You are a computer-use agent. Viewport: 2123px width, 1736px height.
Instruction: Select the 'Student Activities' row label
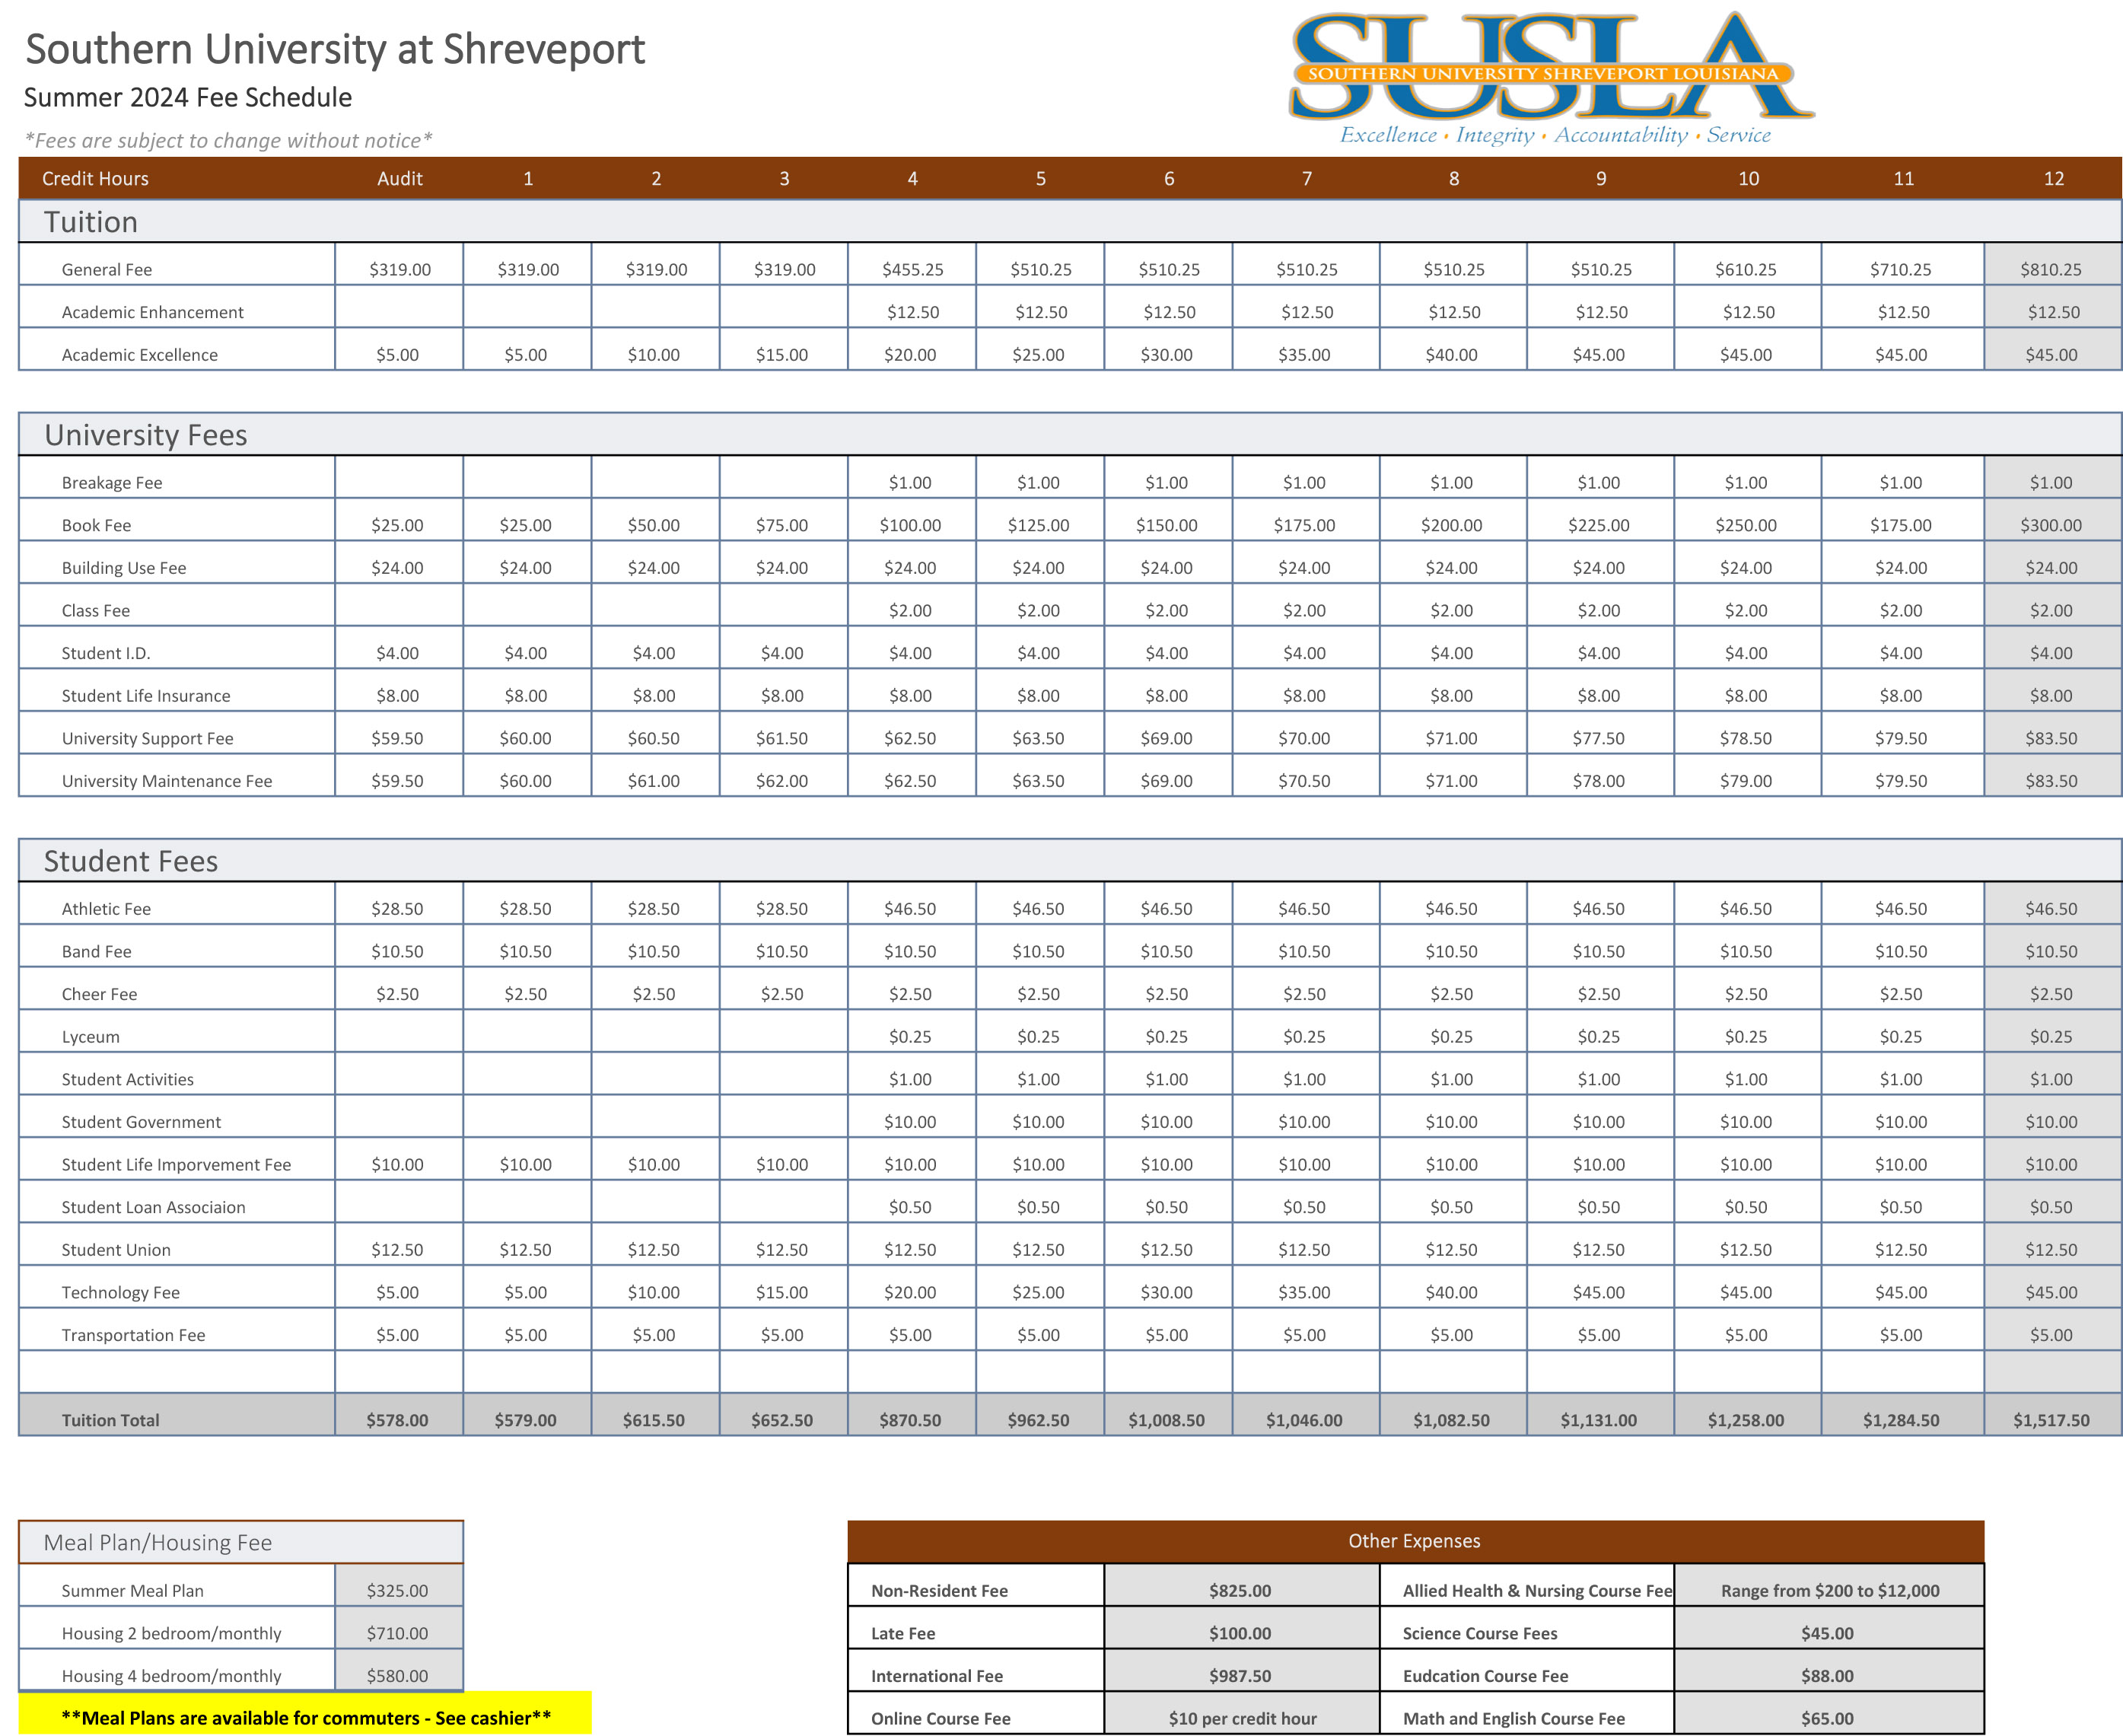128,1079
